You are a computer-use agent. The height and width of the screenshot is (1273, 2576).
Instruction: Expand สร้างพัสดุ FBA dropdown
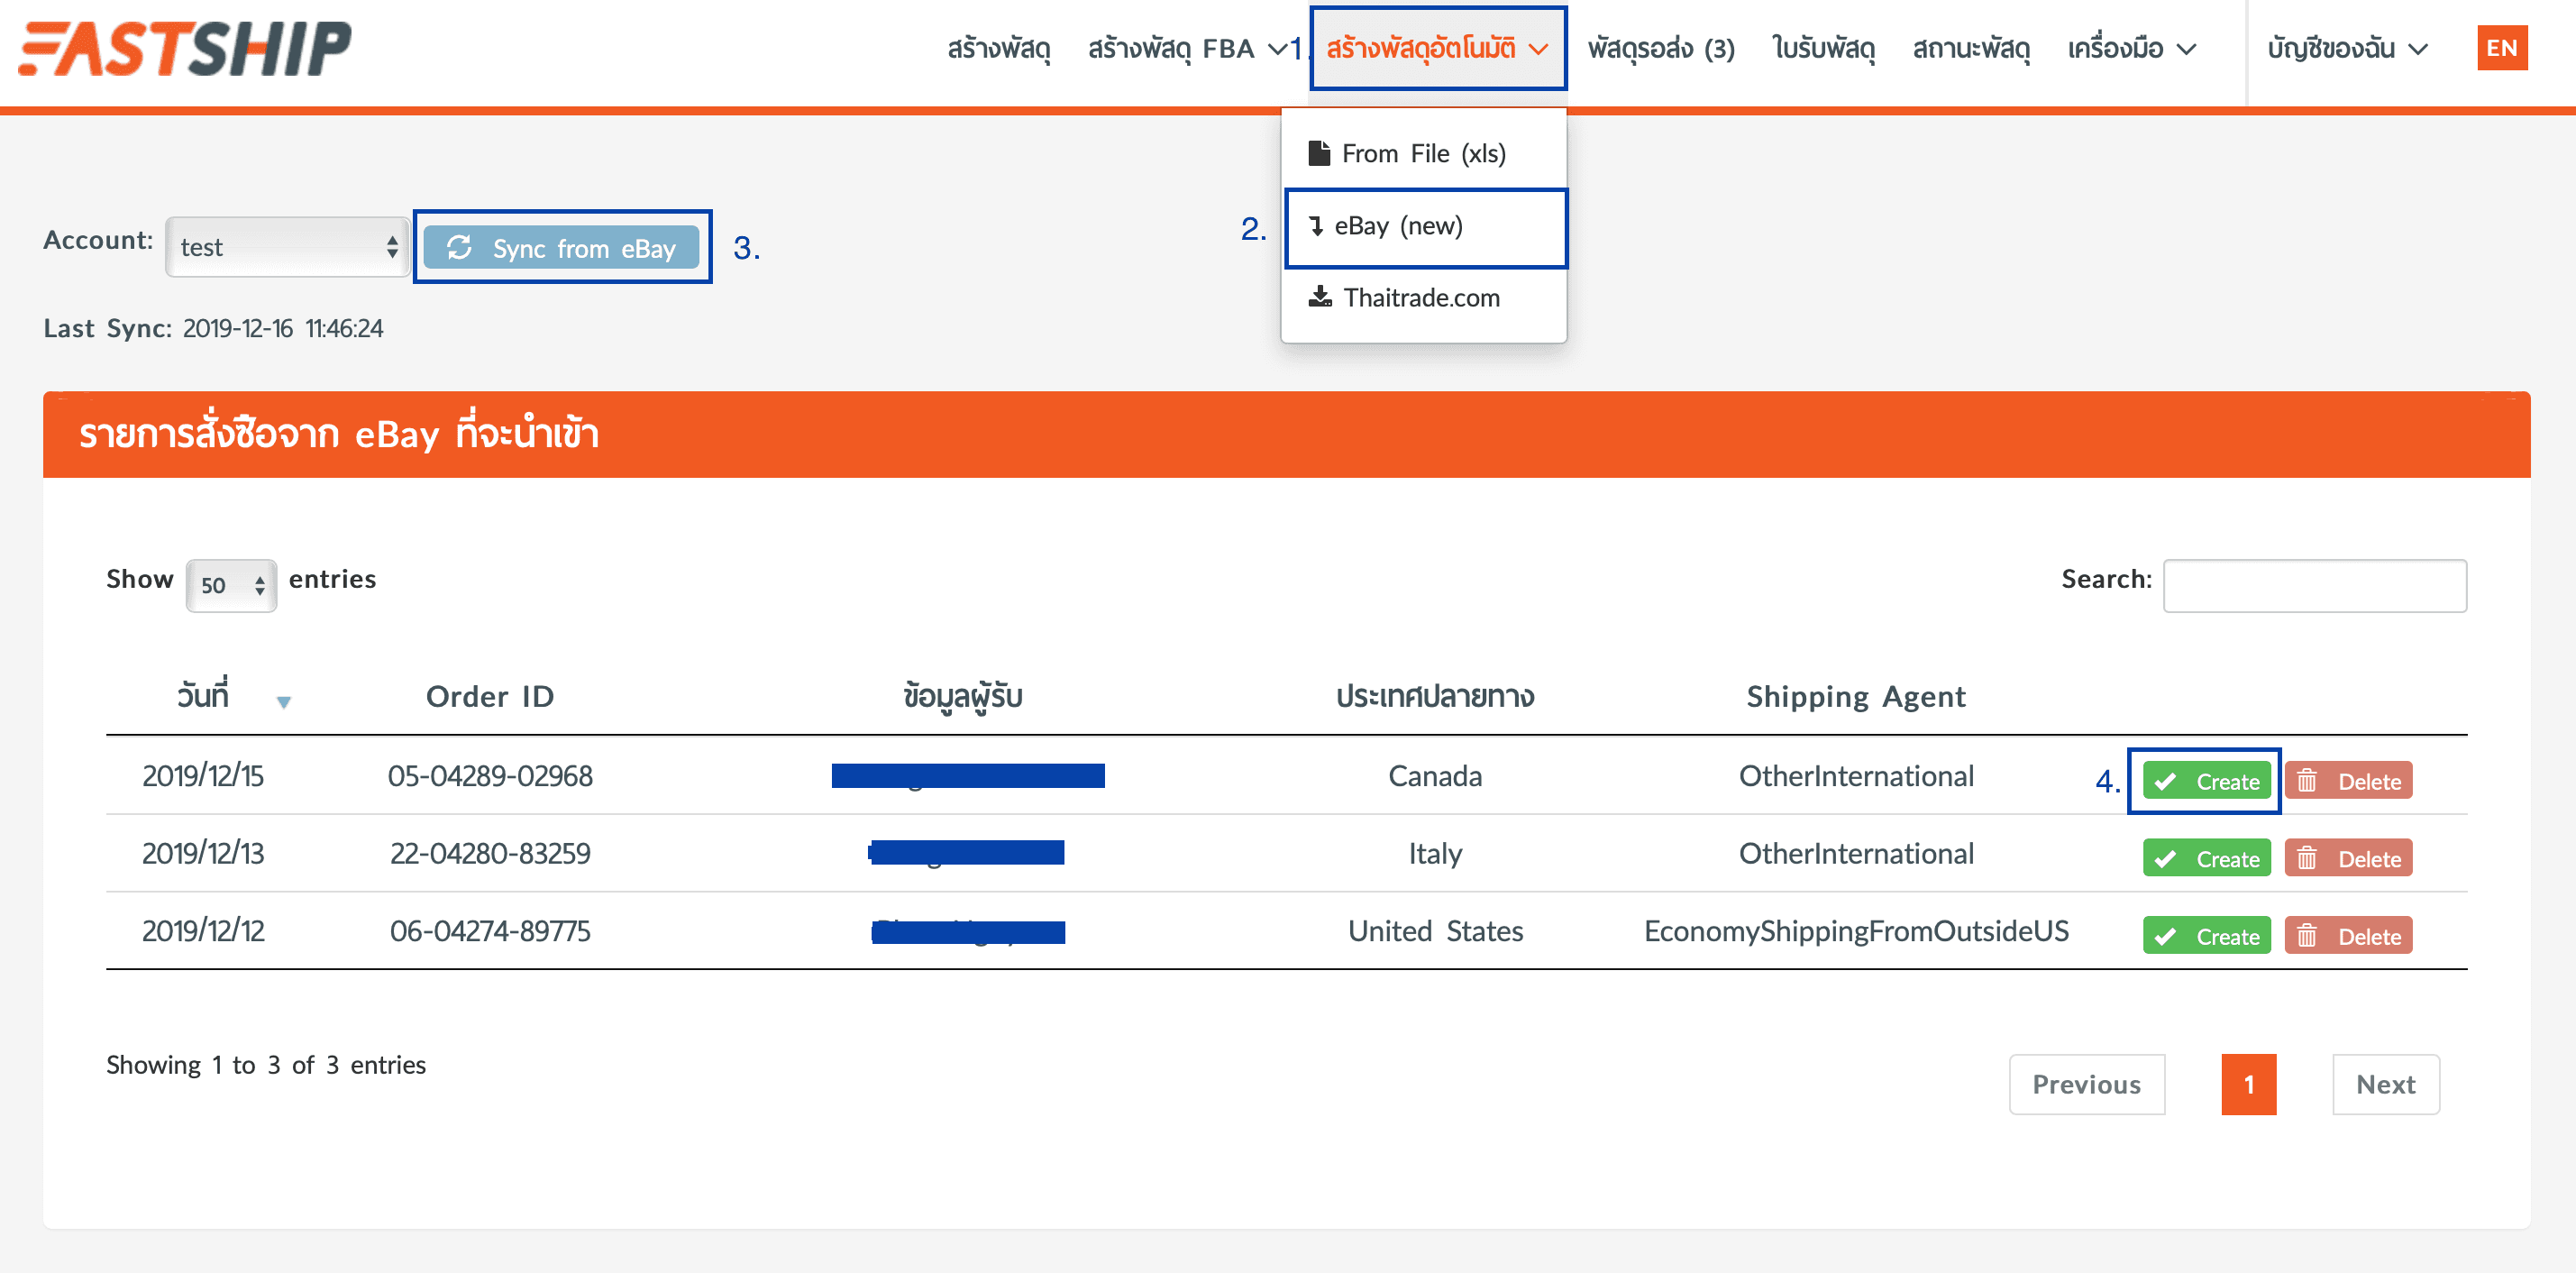pos(1187,48)
